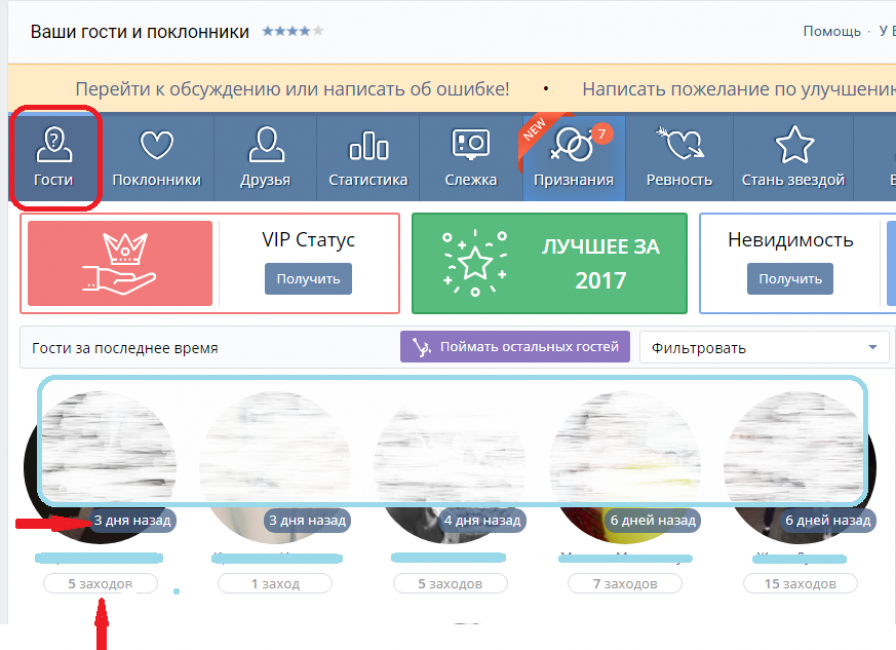Click Получить button under Невидимость
Image resolution: width=896 pixels, height=650 pixels.
790,279
